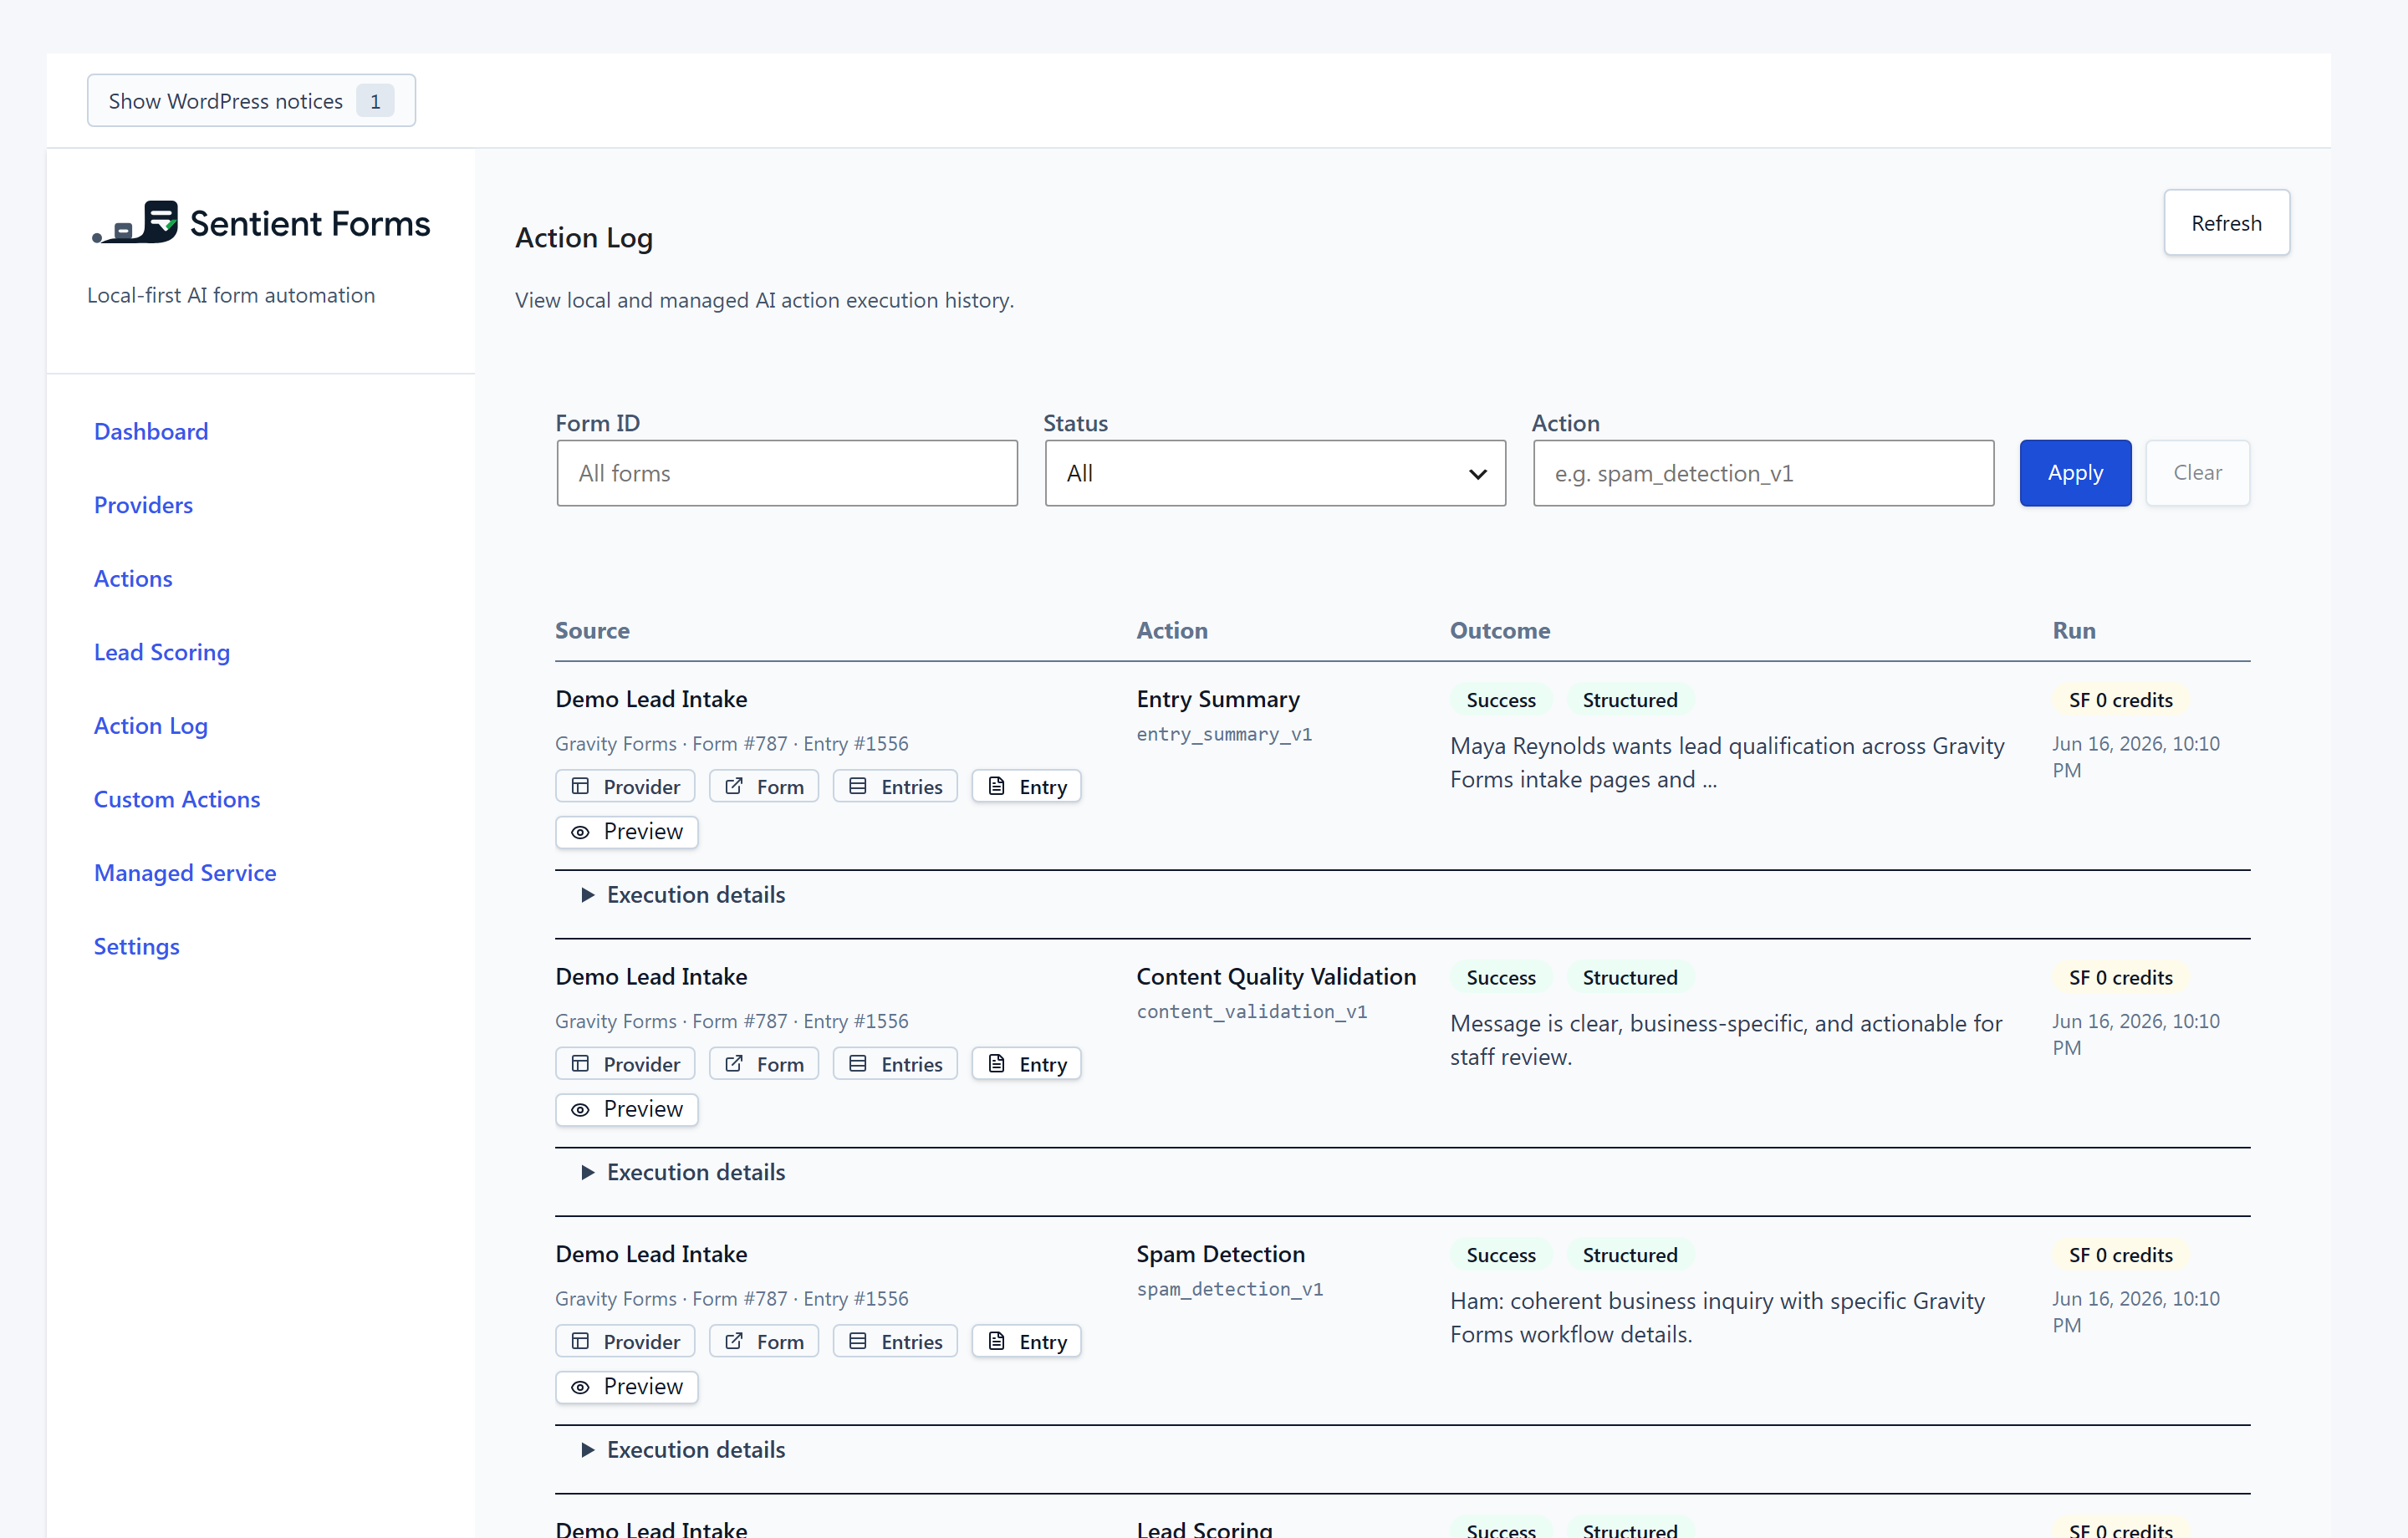Open Entries in the Entry Summary row
The height and width of the screenshot is (1538, 2408).
tap(895, 786)
